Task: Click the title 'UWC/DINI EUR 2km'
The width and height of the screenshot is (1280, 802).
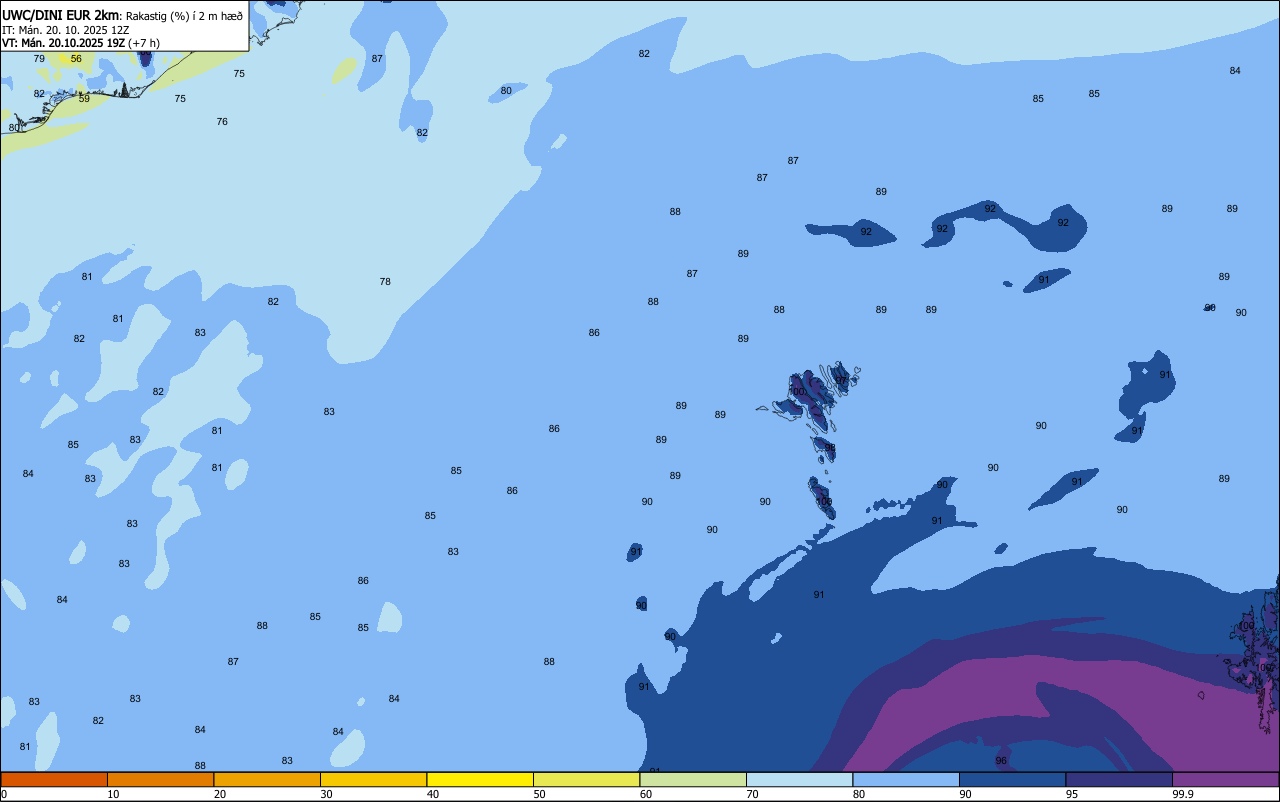Action: pyautogui.click(x=61, y=15)
